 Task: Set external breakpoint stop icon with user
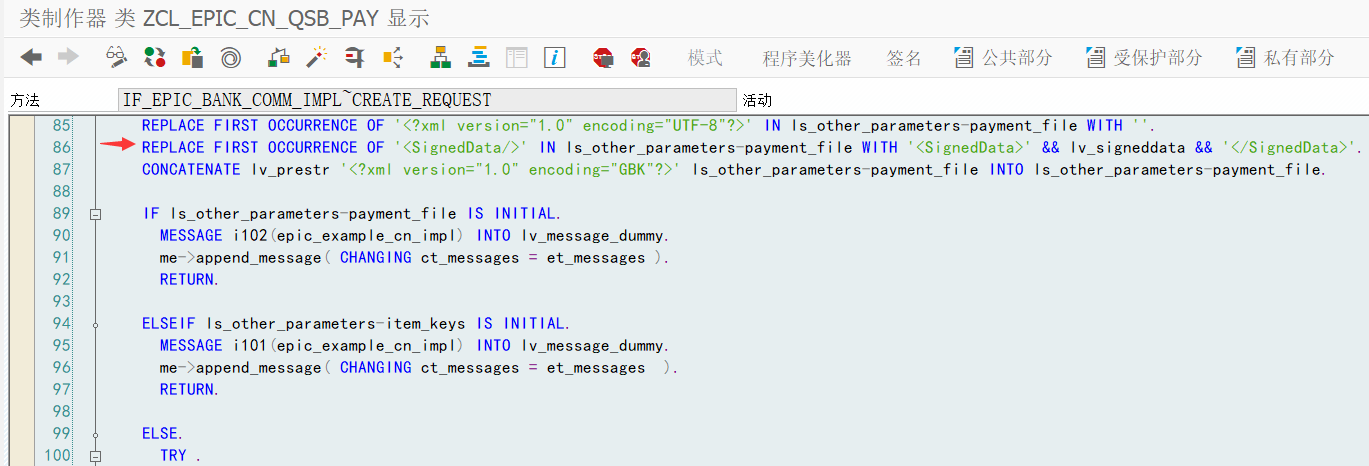click(641, 58)
